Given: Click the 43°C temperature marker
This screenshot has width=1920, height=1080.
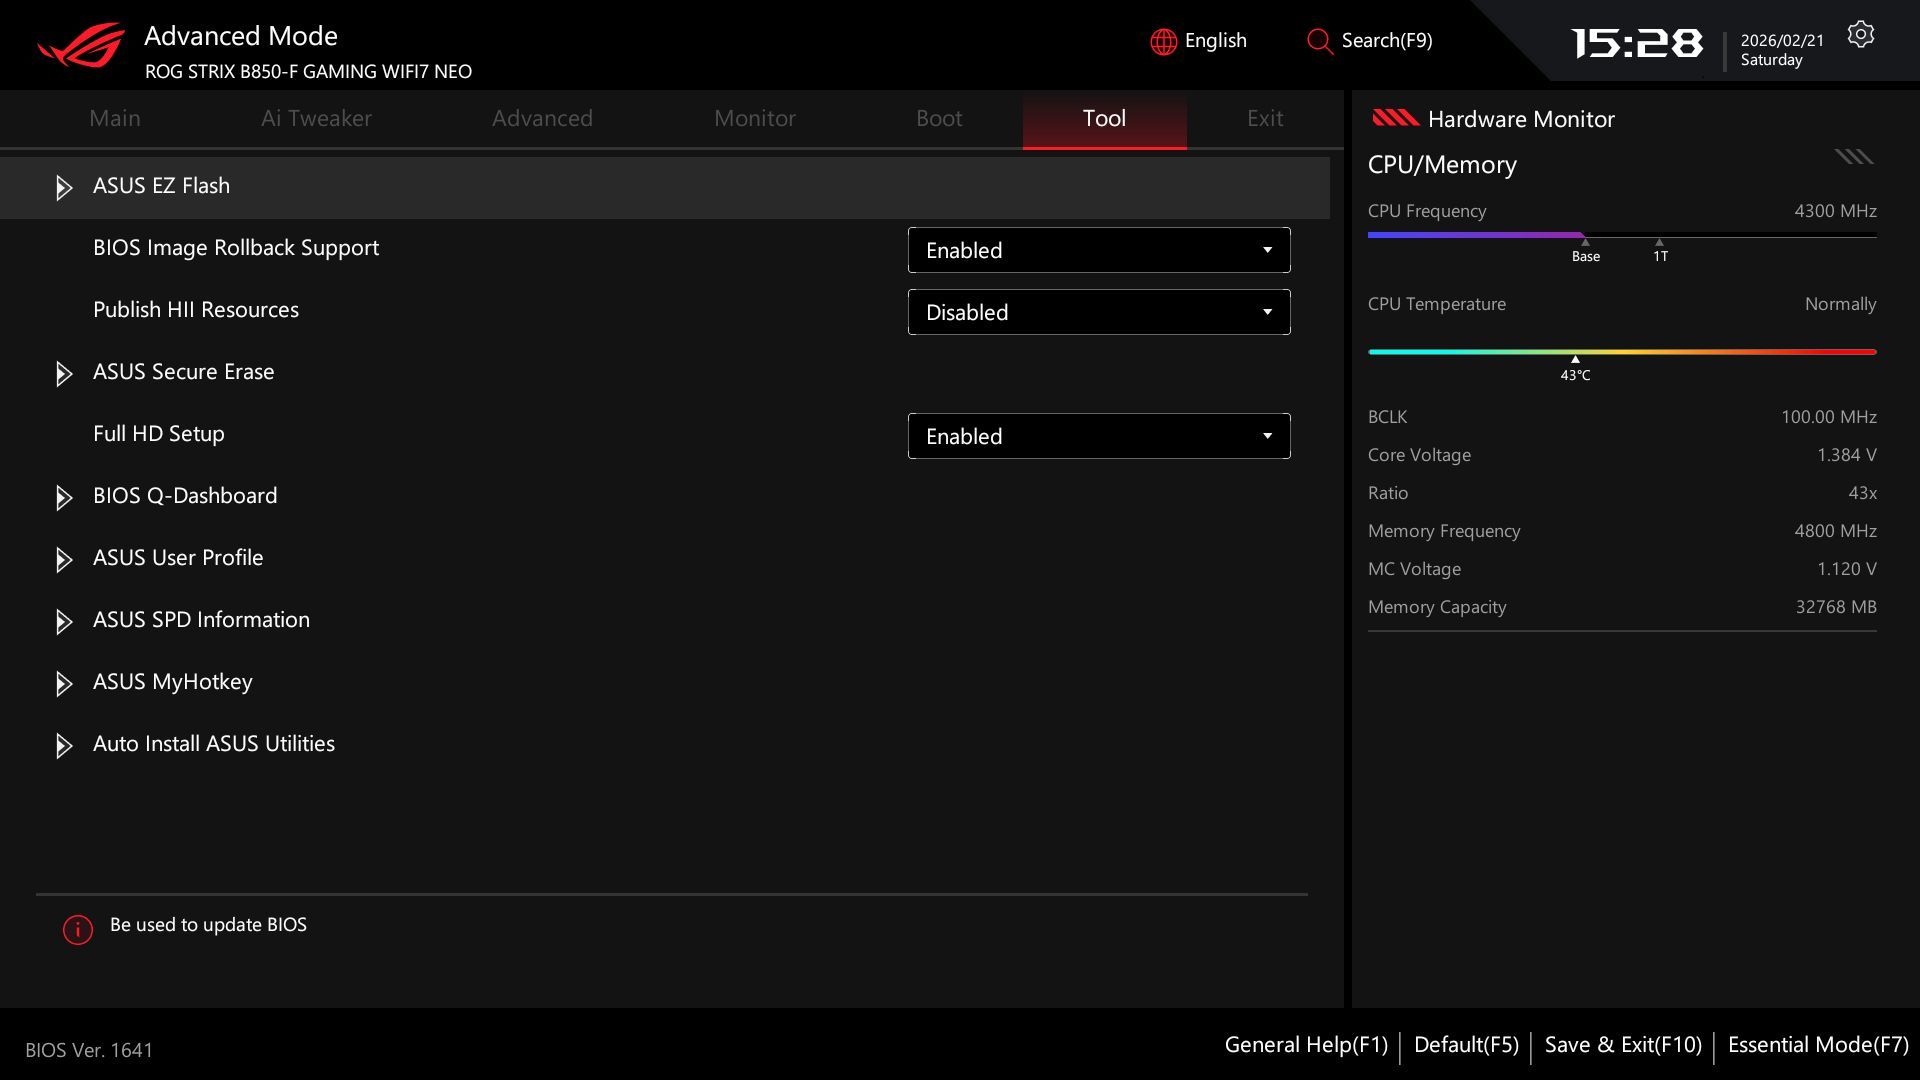Looking at the screenshot, I should click(1575, 370).
